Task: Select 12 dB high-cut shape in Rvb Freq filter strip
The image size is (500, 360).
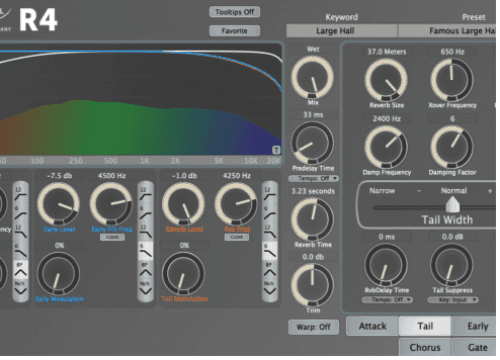Action: [270, 232]
